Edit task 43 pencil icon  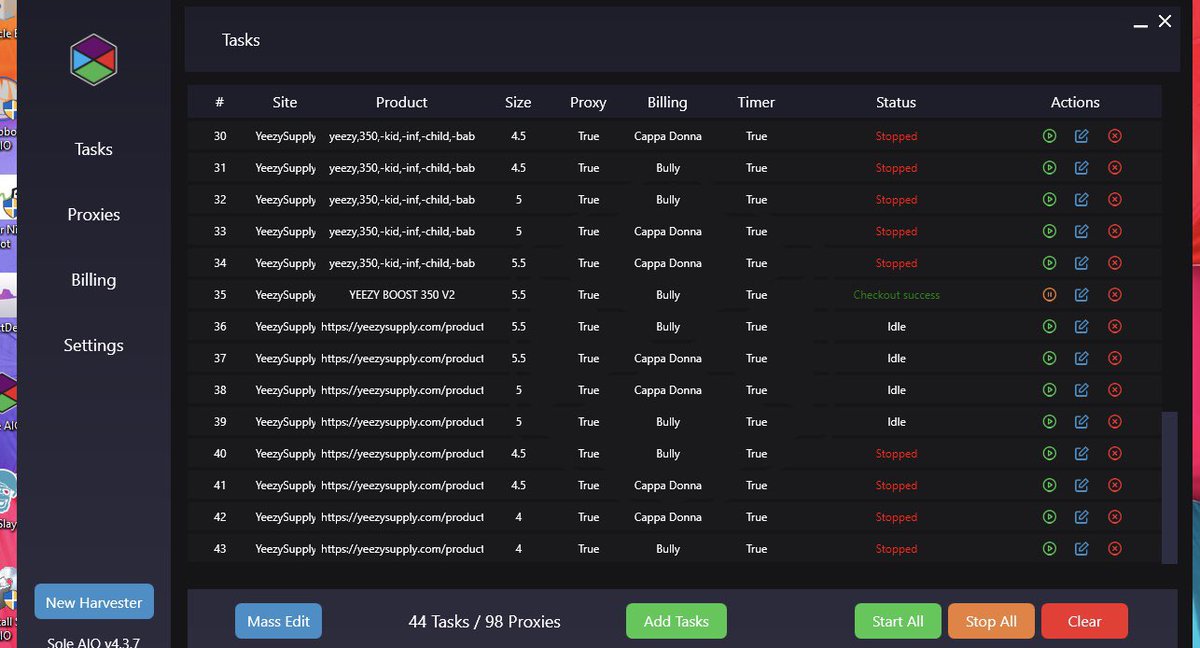tap(1081, 549)
